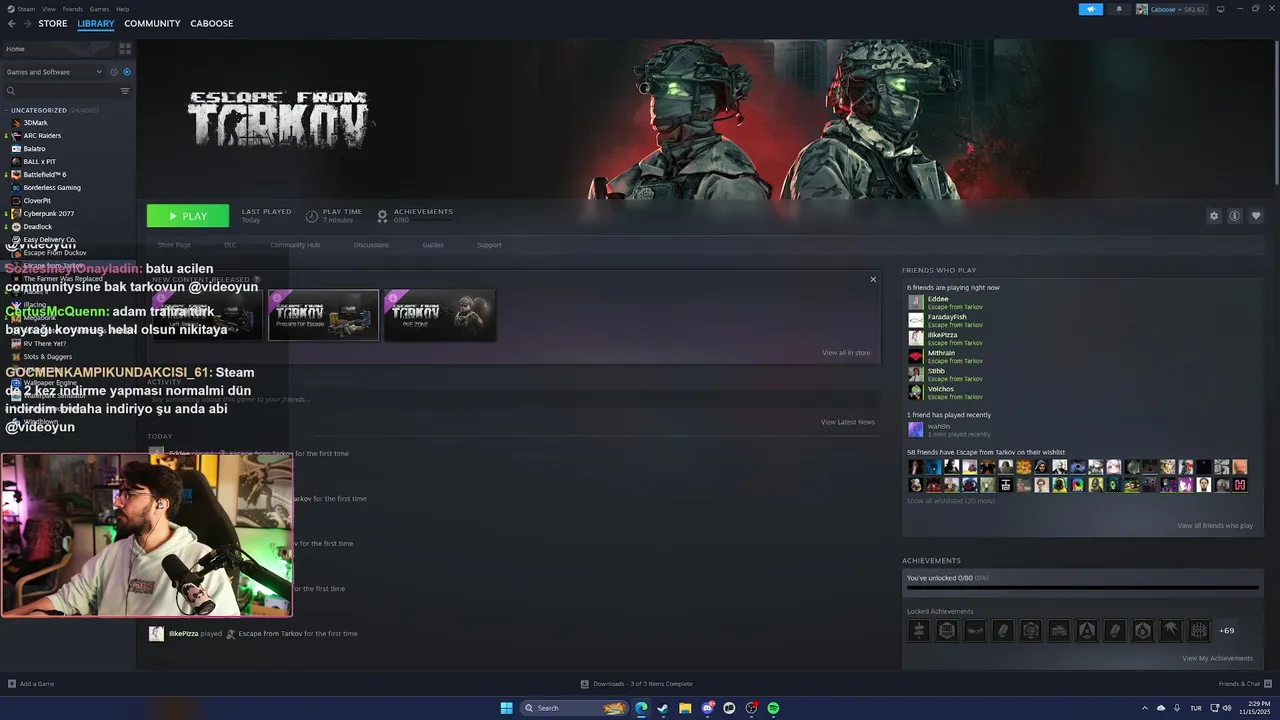This screenshot has width=1280, height=720.
Task: Open Friends & Chat panel
Action: click(1245, 684)
